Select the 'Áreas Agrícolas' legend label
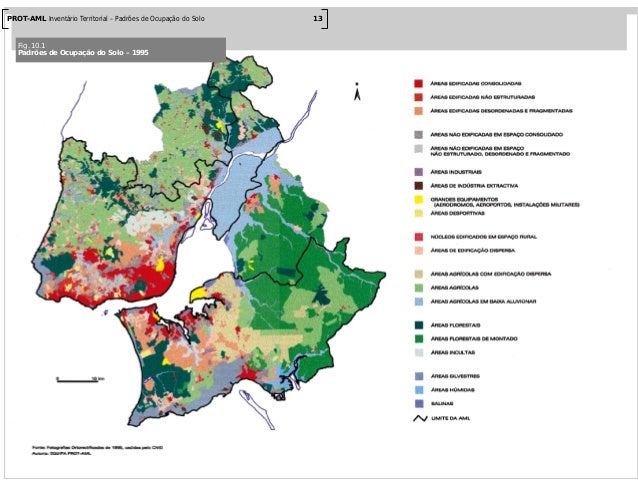The width and height of the screenshot is (638, 487). (454, 288)
